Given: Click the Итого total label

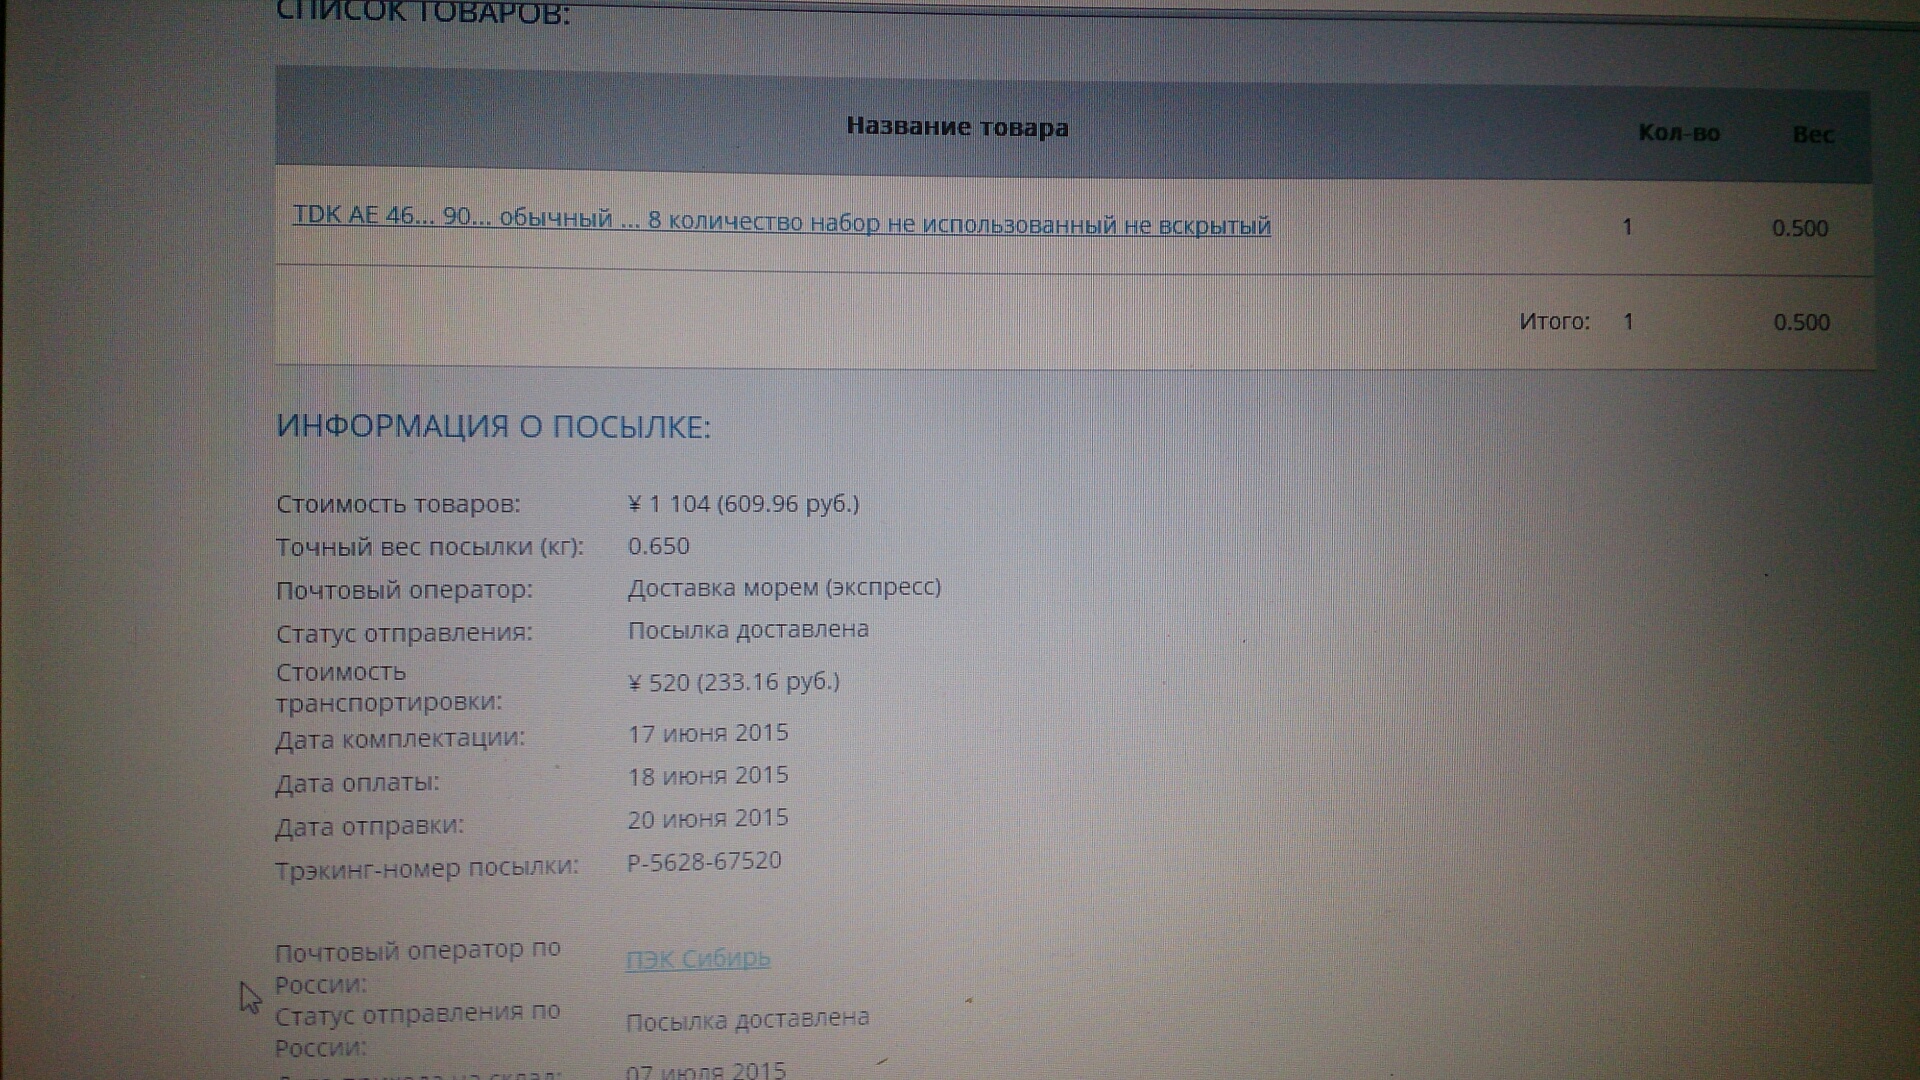Looking at the screenshot, I should (1553, 322).
